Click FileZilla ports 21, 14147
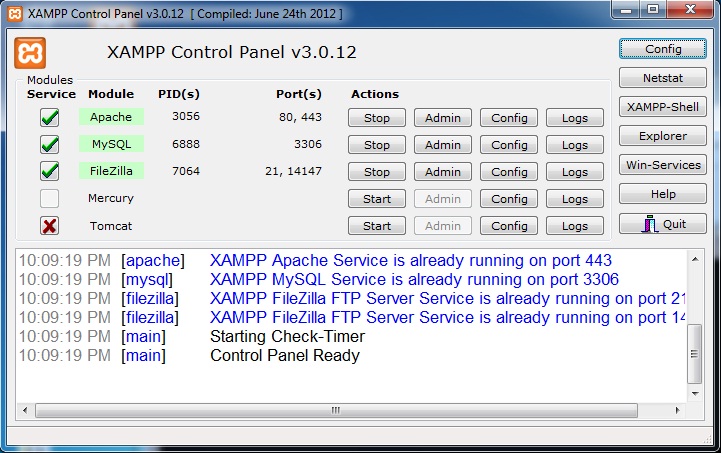 pos(293,172)
